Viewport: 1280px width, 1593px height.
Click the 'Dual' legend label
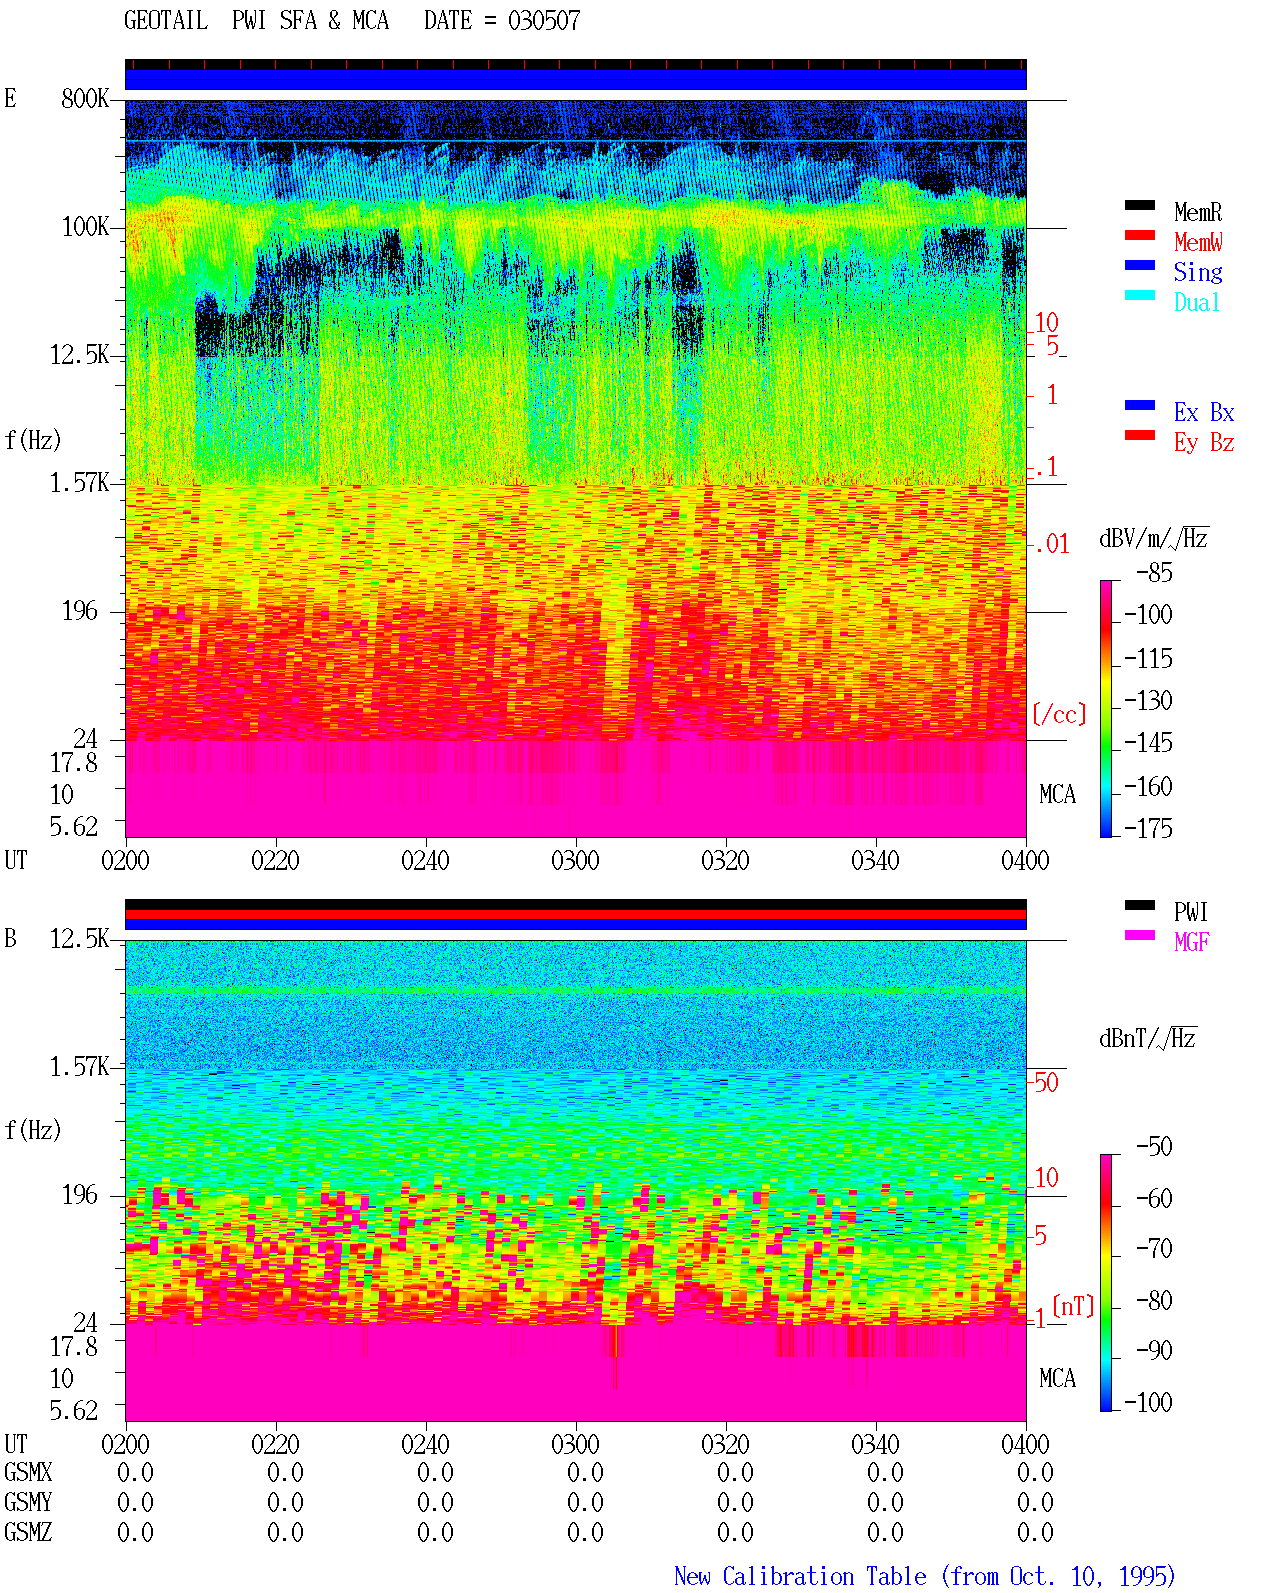click(1198, 302)
